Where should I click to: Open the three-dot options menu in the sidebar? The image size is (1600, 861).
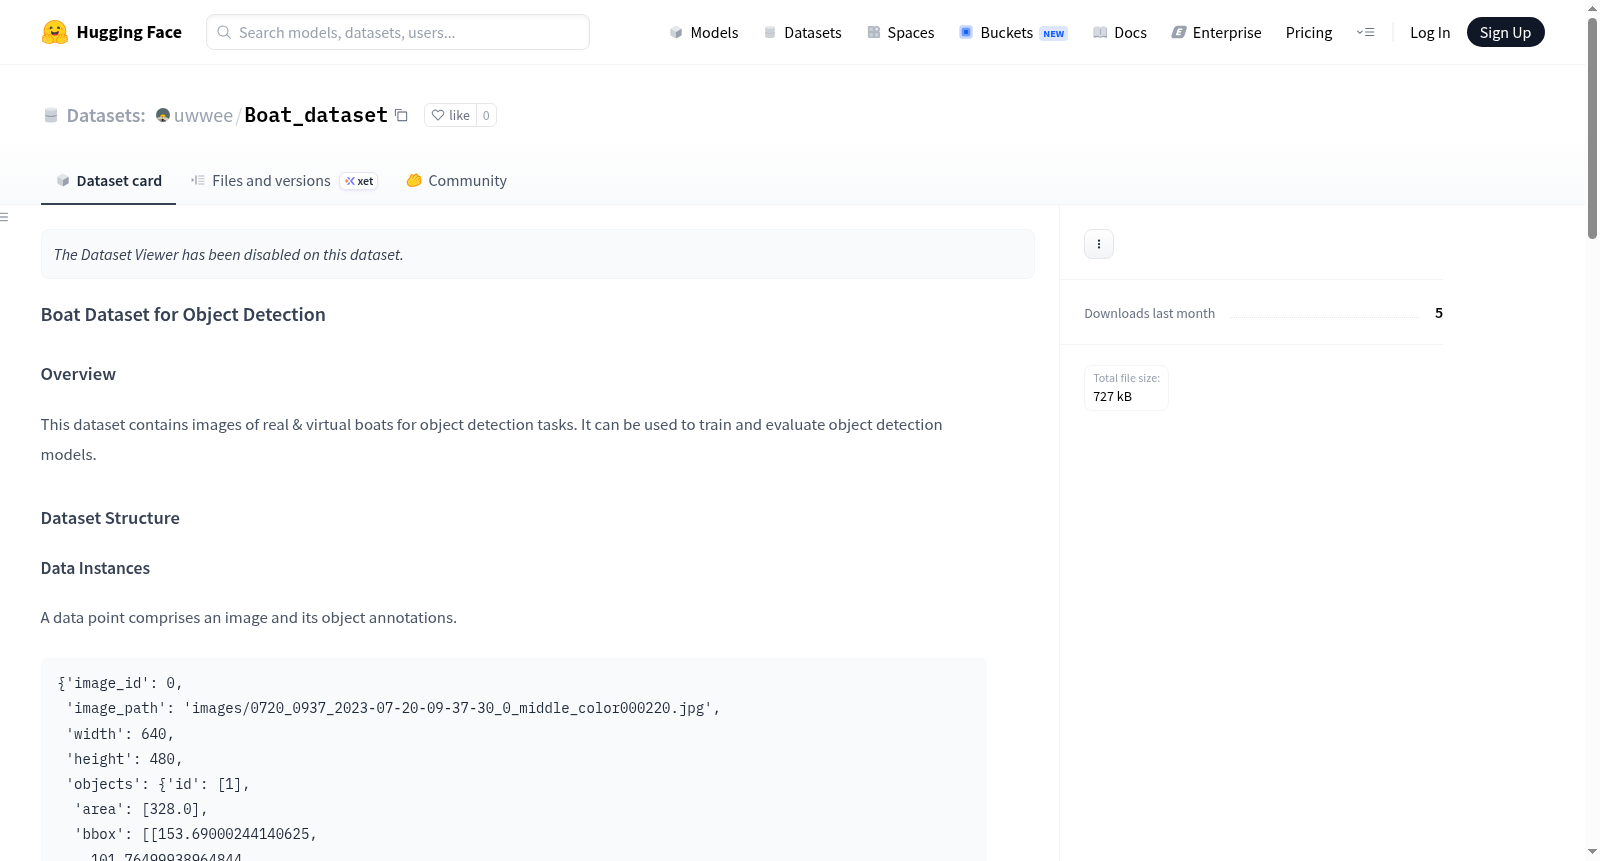tap(1099, 244)
